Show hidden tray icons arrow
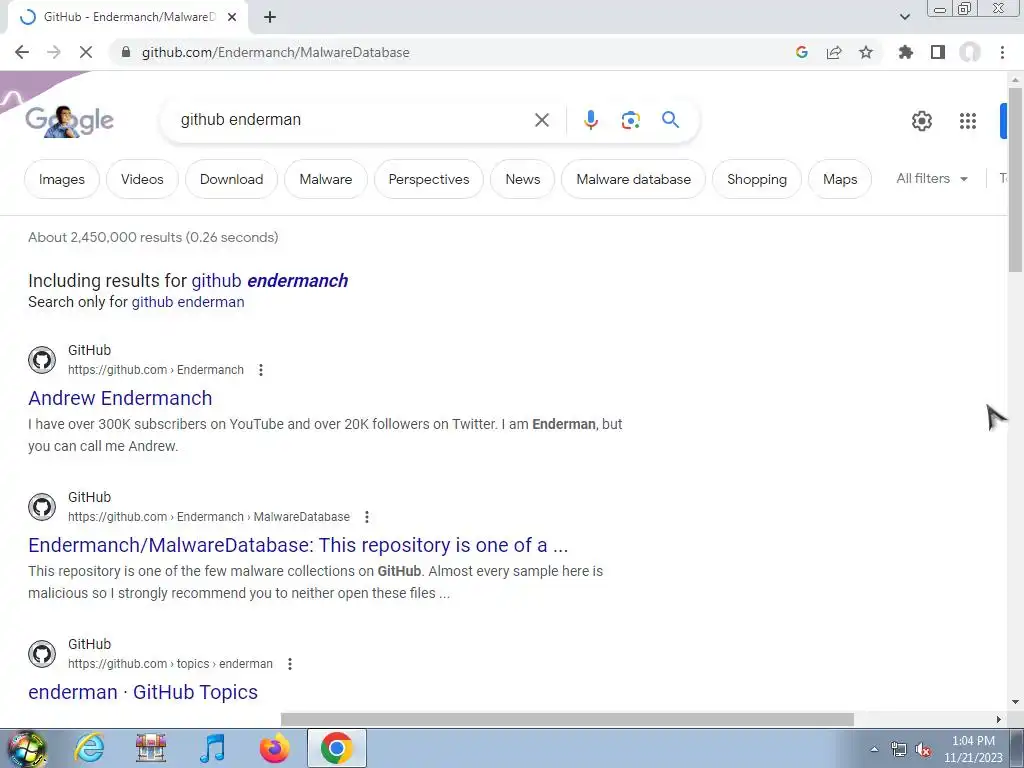1024x768 pixels. click(874, 749)
